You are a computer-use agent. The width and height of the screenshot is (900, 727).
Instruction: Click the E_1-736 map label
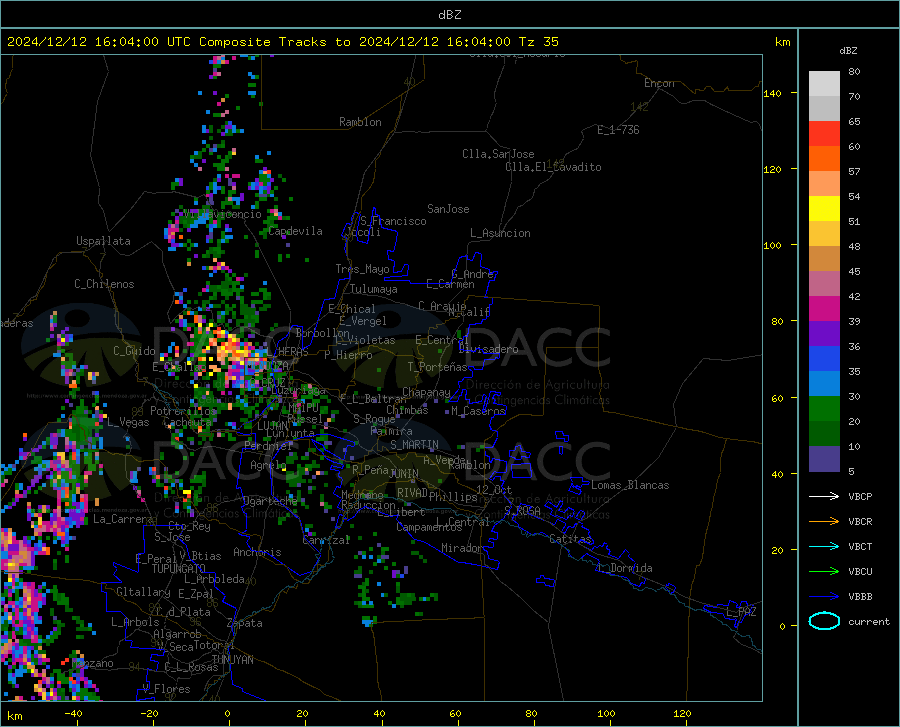(618, 130)
